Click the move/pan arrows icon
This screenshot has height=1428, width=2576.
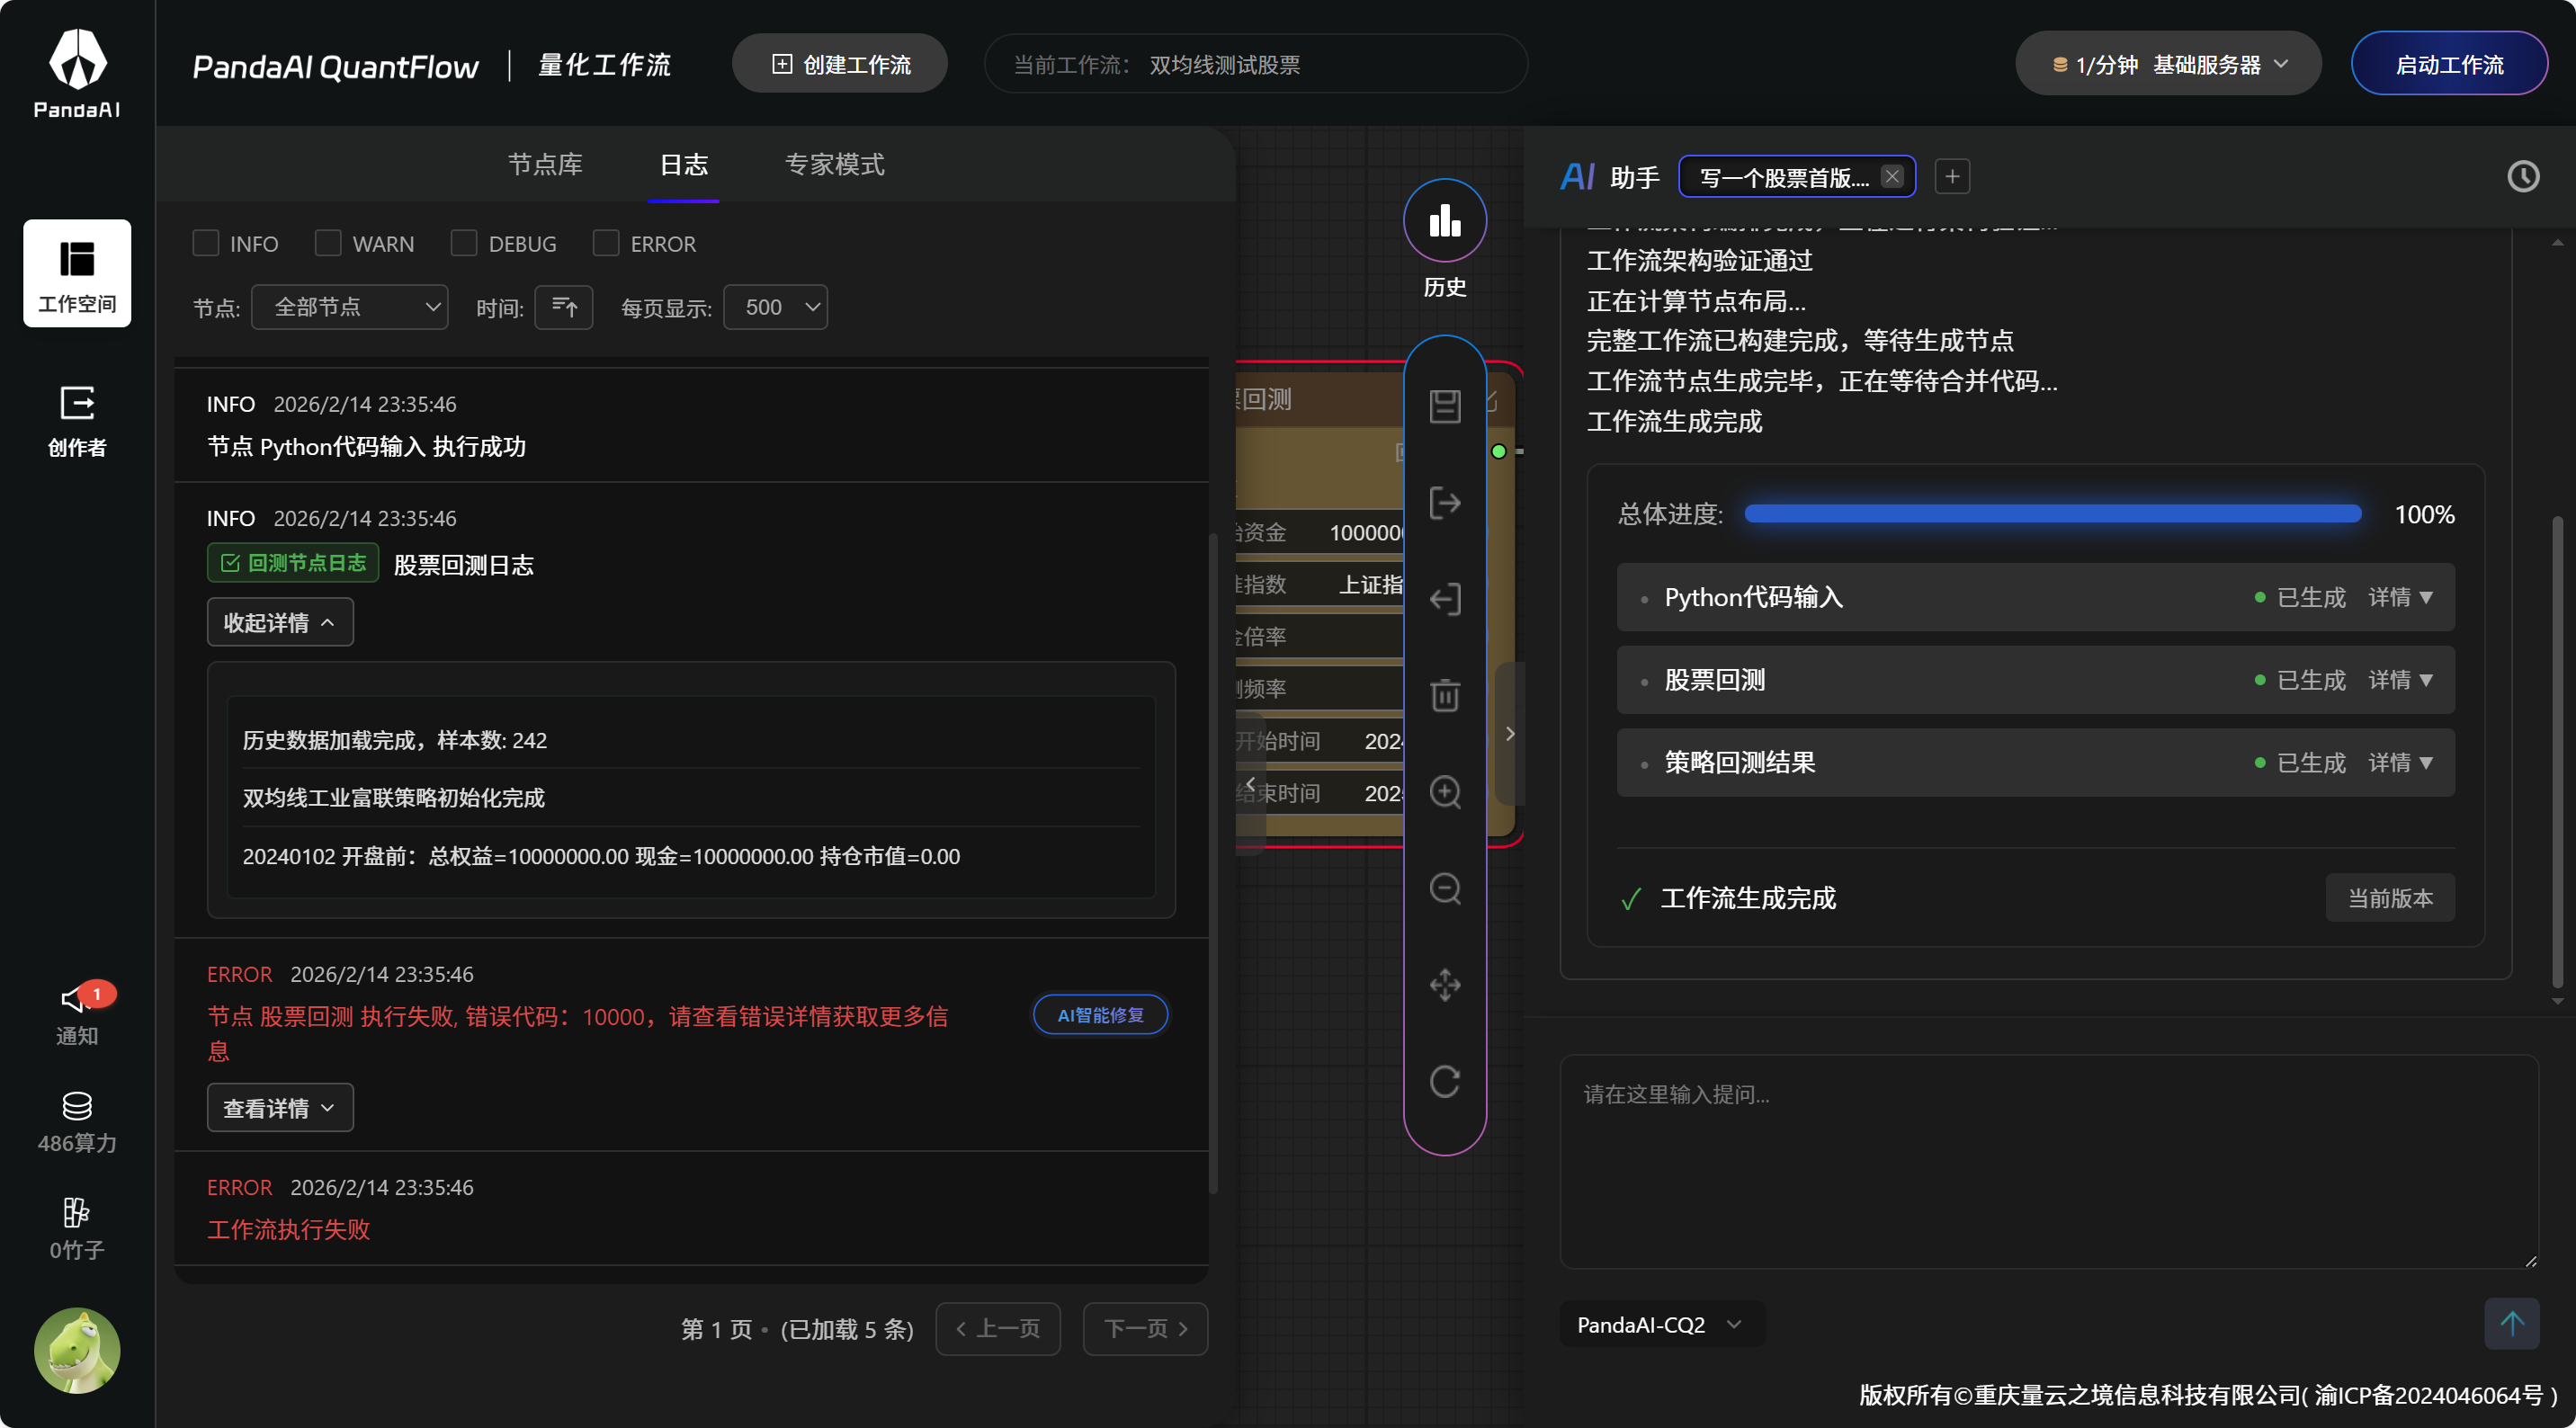pos(1445,985)
